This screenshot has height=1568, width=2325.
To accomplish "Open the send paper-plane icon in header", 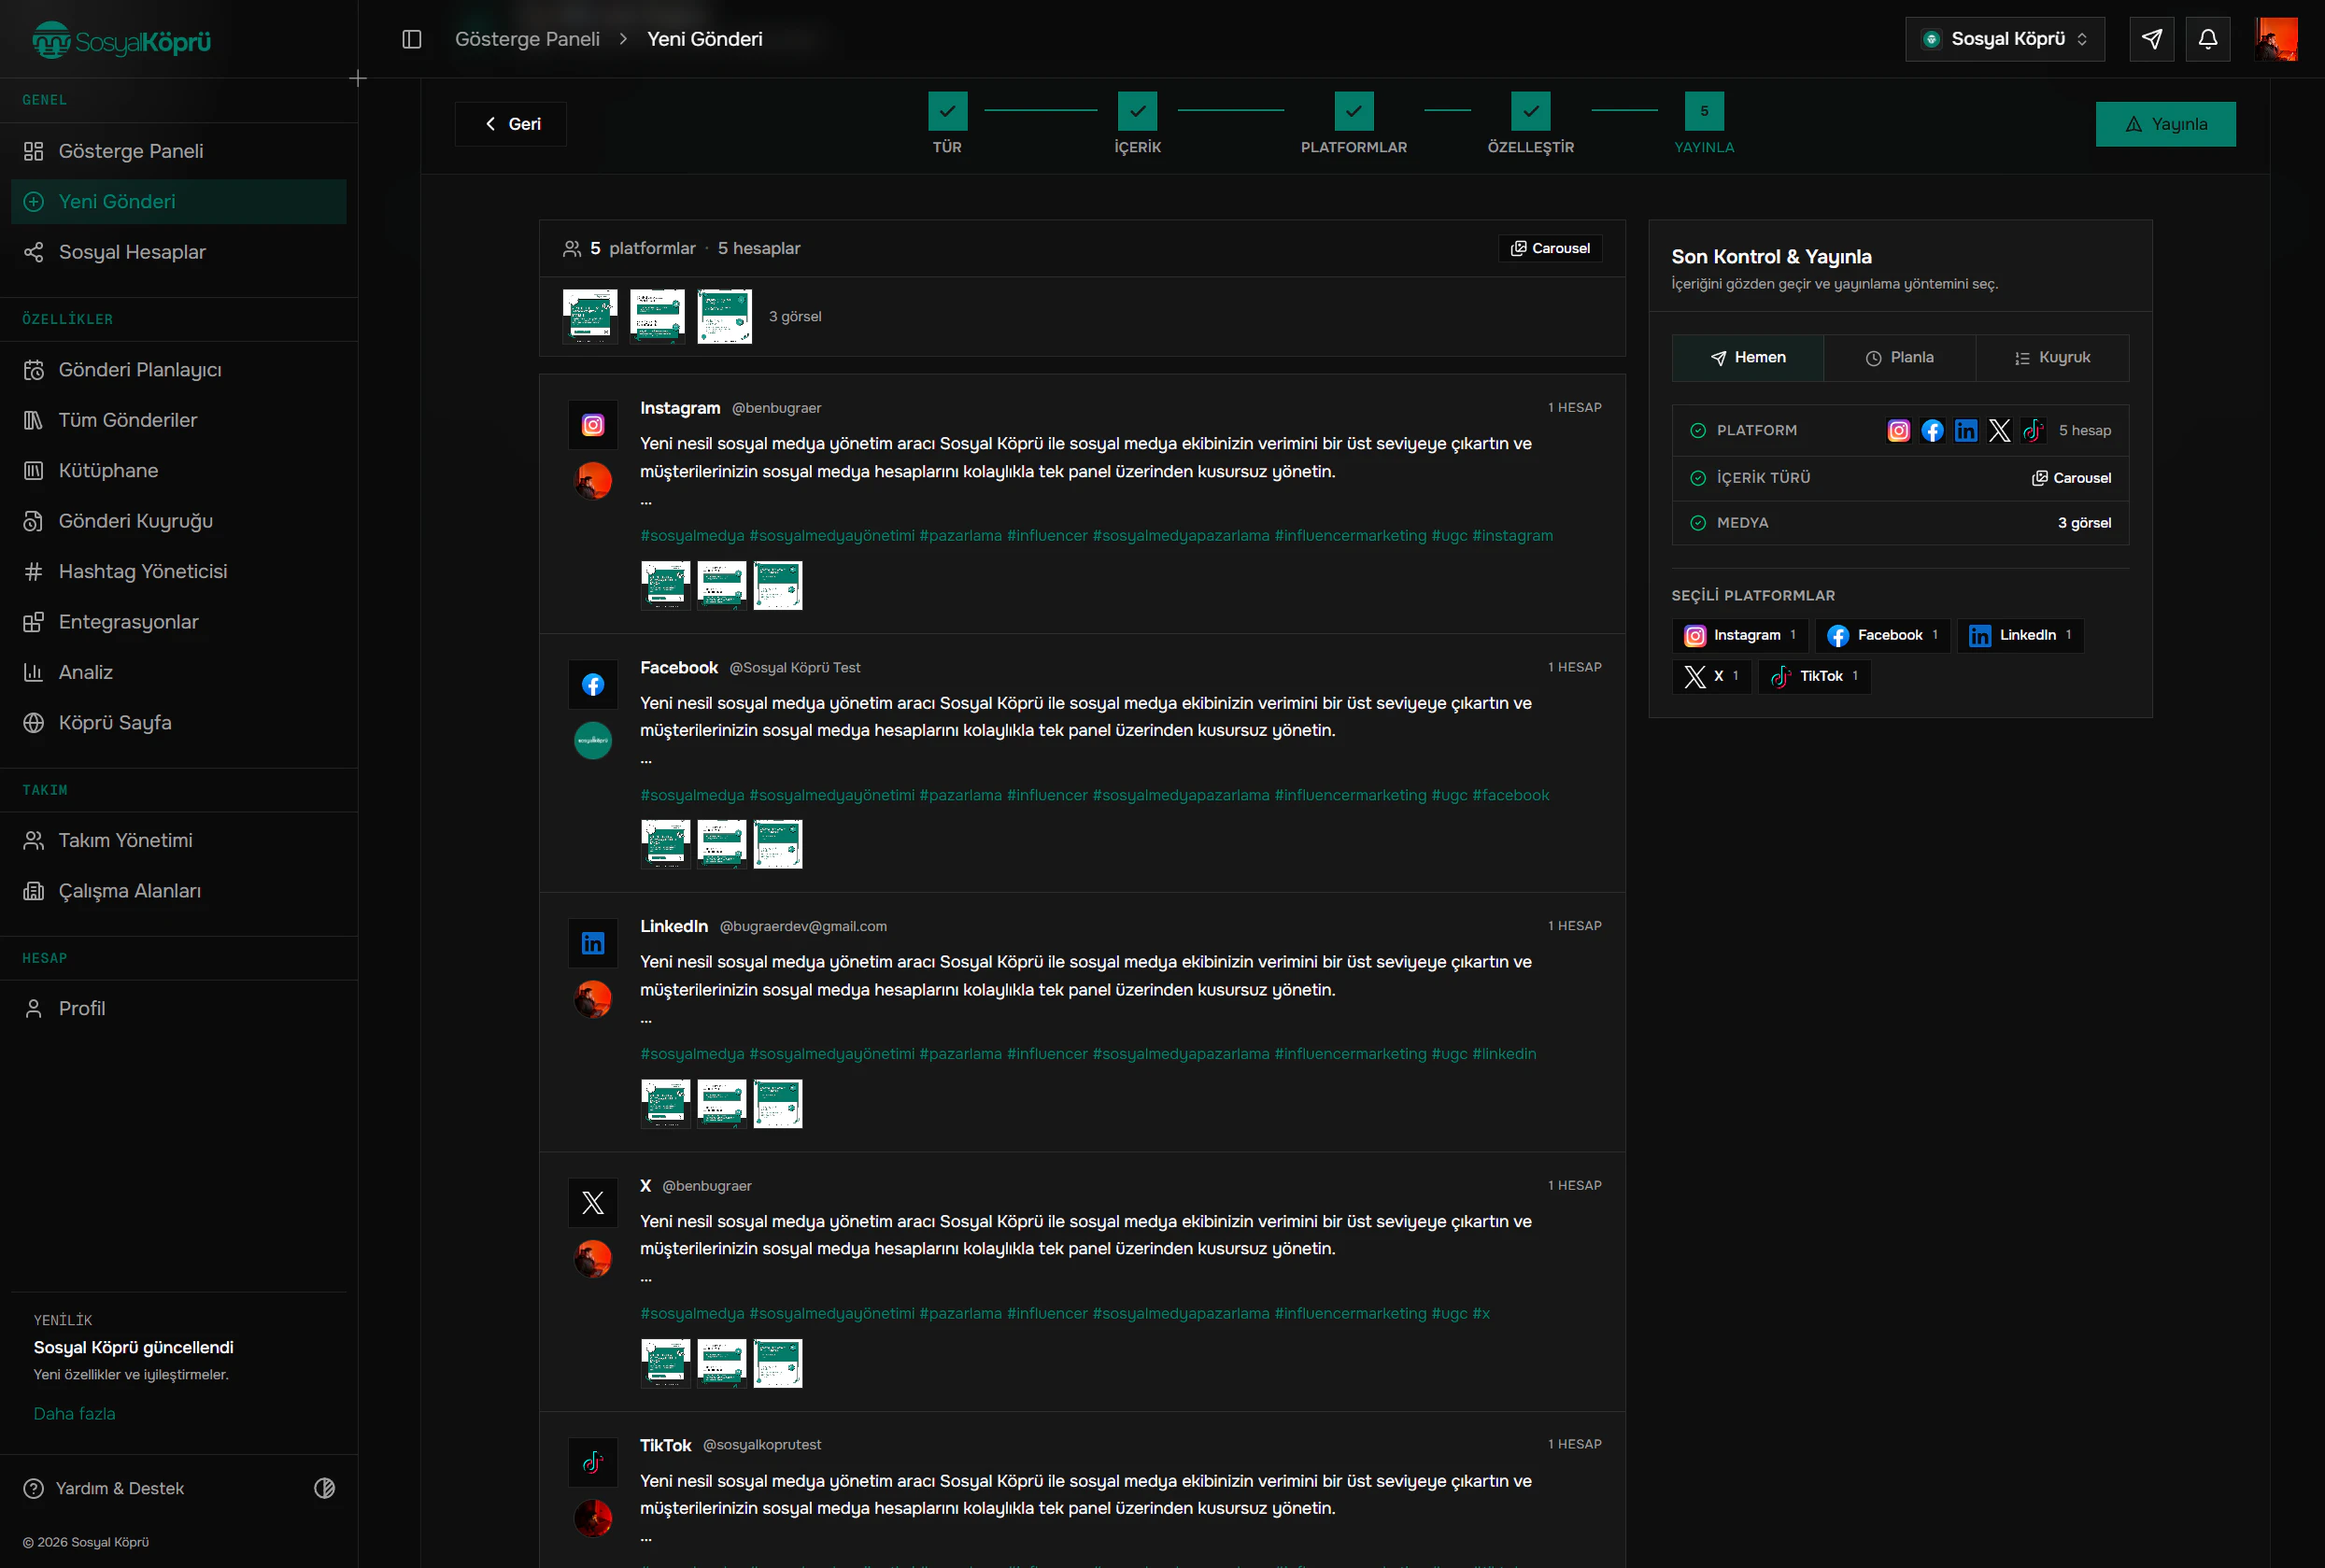I will point(2152,39).
